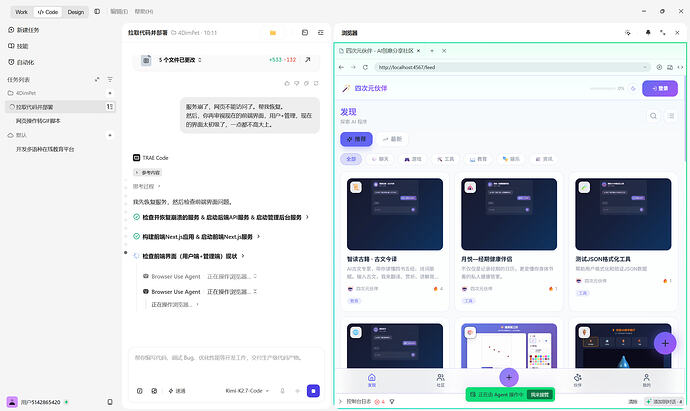Image resolution: width=690 pixels, height=411 pixels.
Task: Select the 娱乐 category chip
Action: [x=511, y=159]
